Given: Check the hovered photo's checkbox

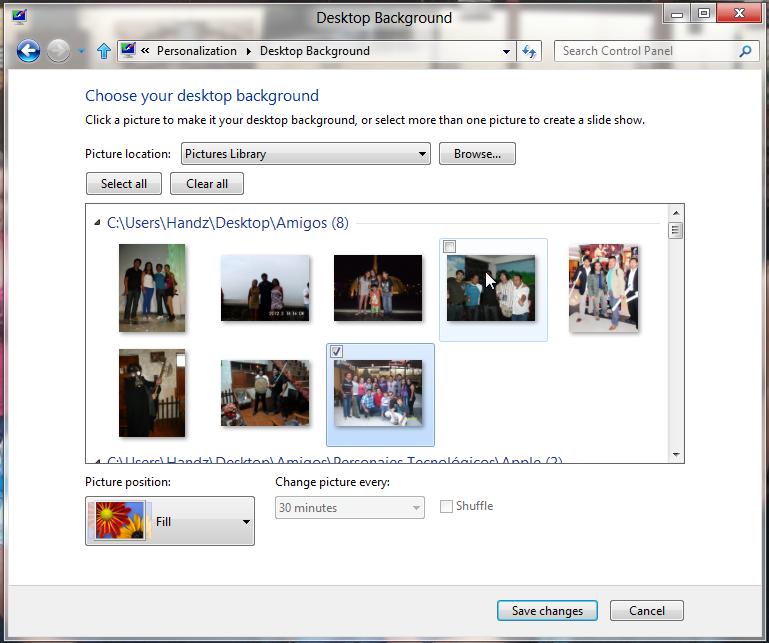Looking at the screenshot, I should click(x=450, y=247).
